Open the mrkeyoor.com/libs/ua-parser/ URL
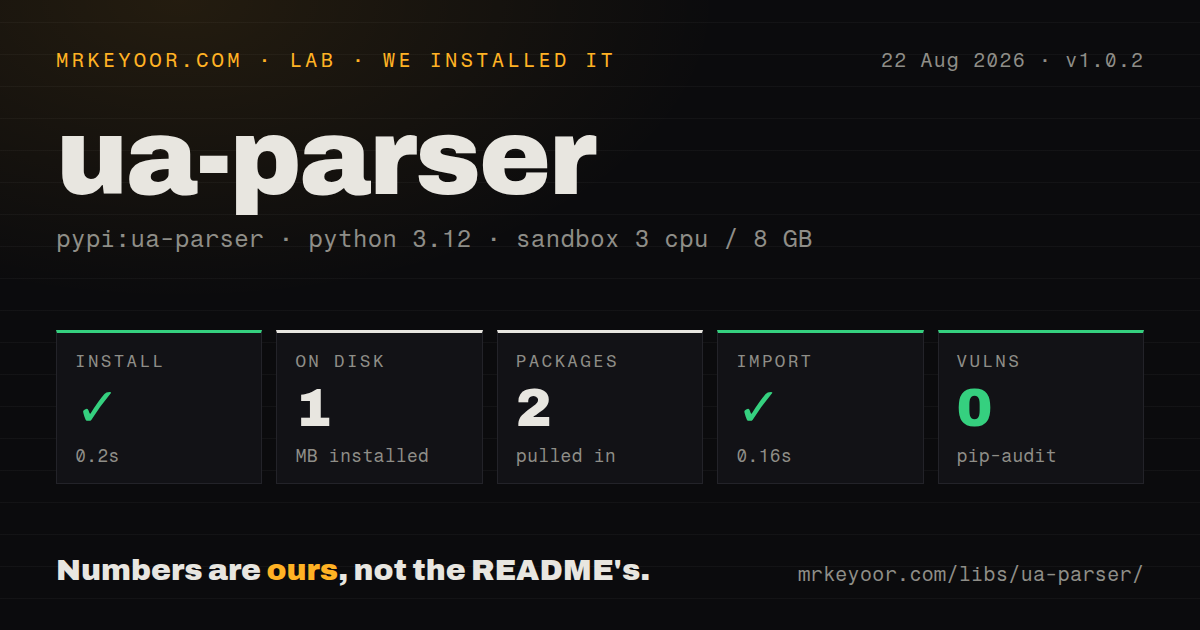Screen dimensions: 1200x630 tap(970, 575)
